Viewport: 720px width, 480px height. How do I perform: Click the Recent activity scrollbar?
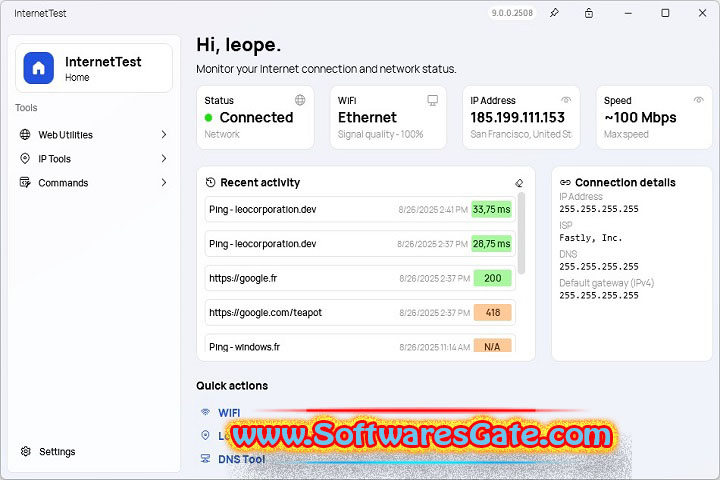click(x=521, y=233)
